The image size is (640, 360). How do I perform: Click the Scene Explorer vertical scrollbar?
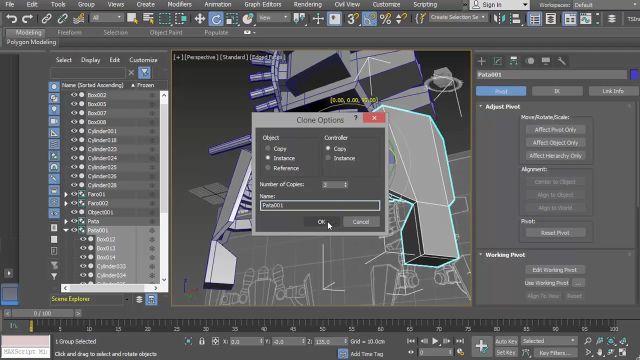164,187
